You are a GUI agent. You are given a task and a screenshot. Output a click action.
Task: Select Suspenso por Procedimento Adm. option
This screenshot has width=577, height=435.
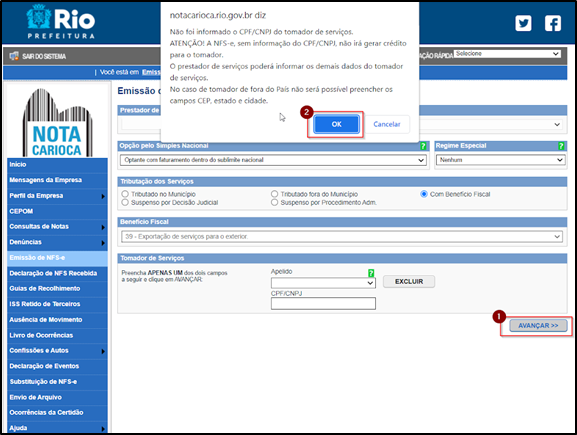pyautogui.click(x=275, y=202)
